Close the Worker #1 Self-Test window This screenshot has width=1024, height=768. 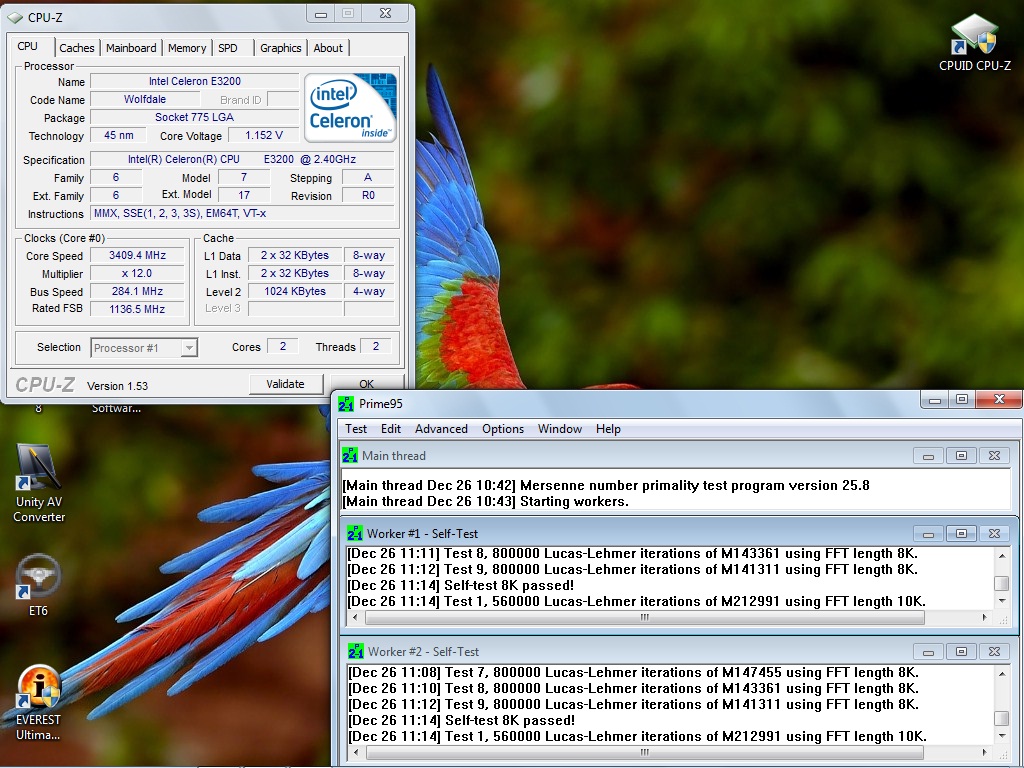[994, 534]
